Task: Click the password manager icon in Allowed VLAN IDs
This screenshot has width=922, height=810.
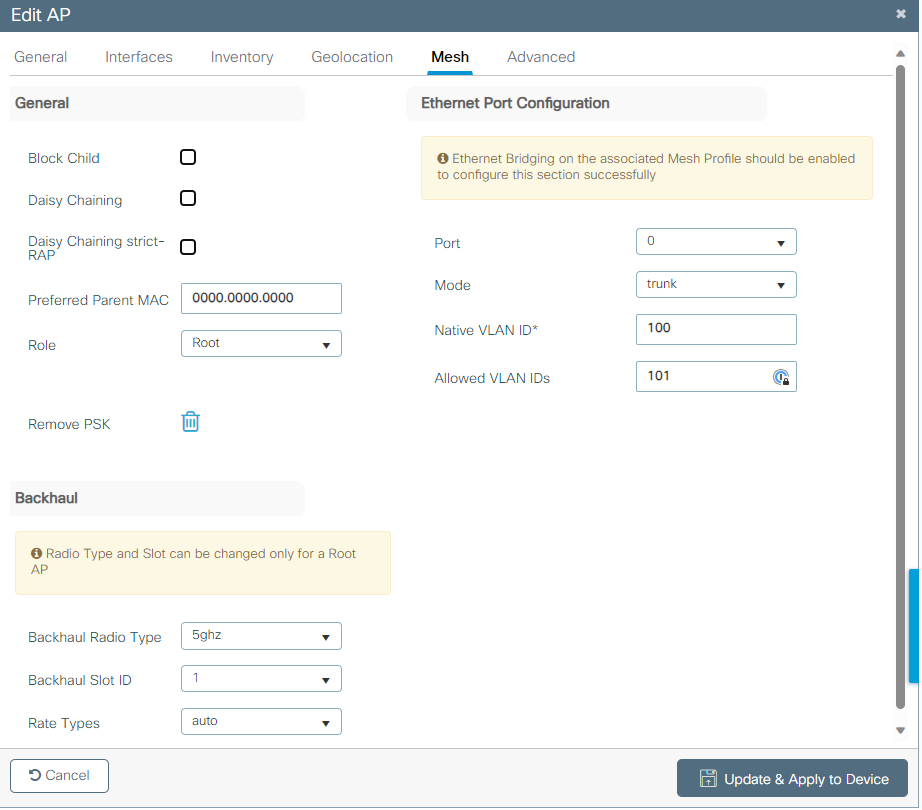Action: (781, 378)
